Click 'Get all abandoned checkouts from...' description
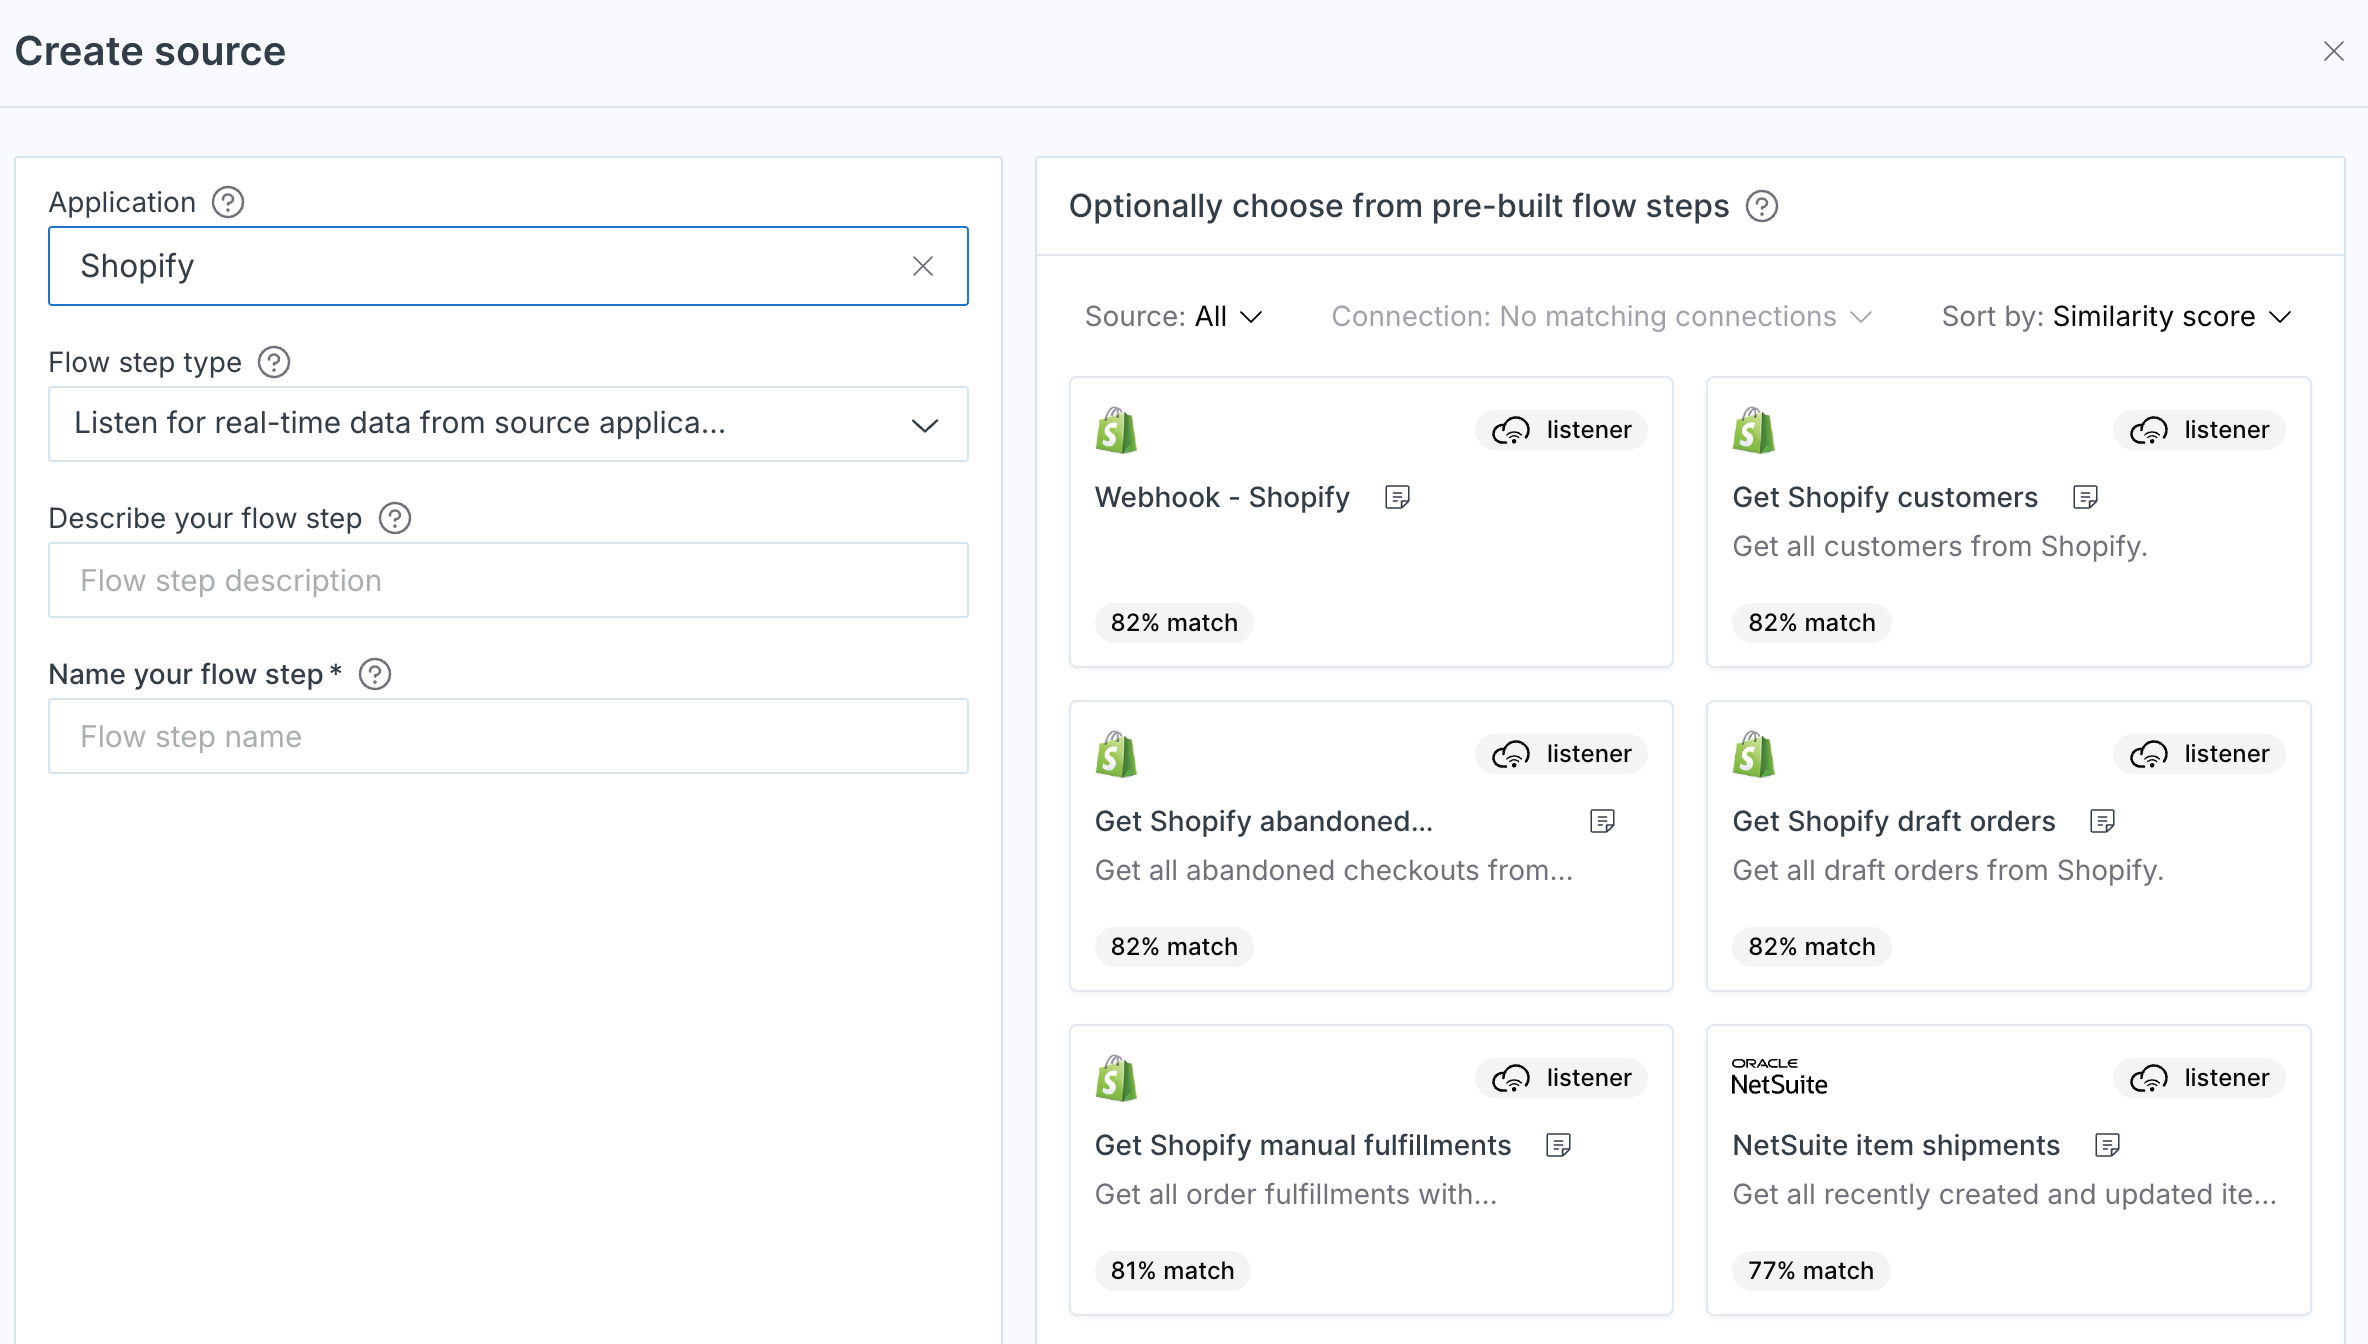 coord(1334,870)
